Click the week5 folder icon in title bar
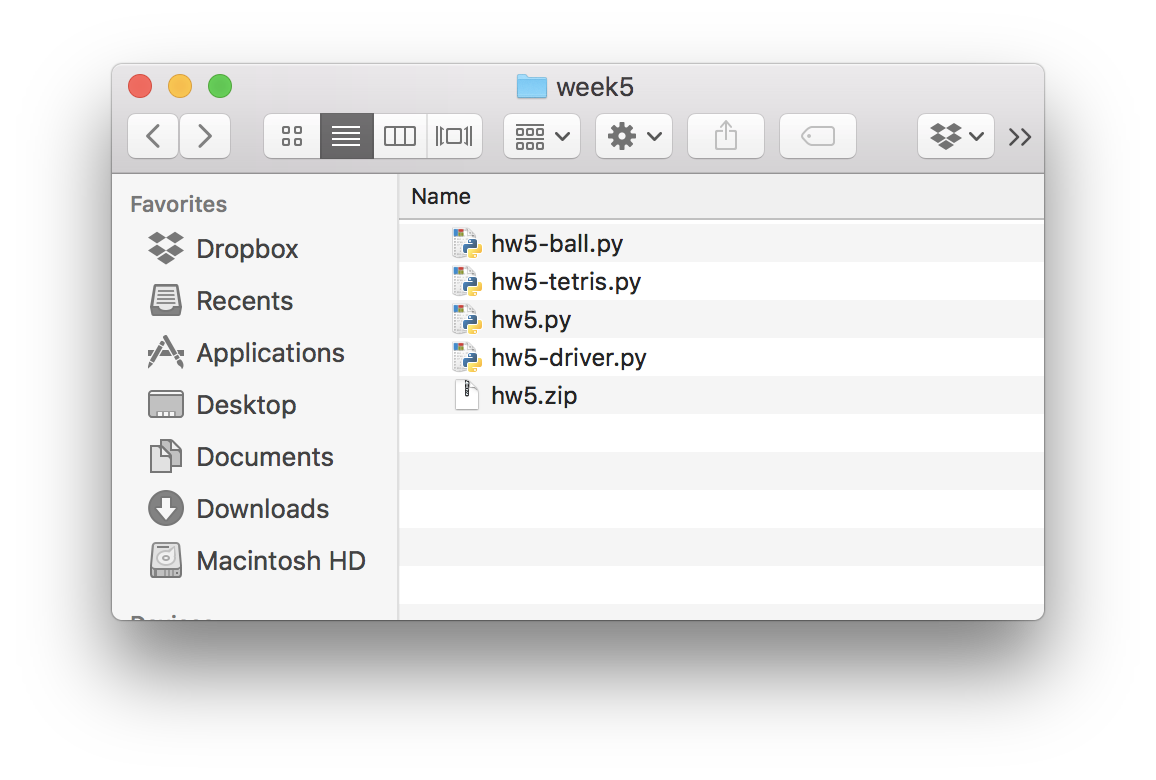Viewport: 1156px width, 780px height. (x=532, y=86)
